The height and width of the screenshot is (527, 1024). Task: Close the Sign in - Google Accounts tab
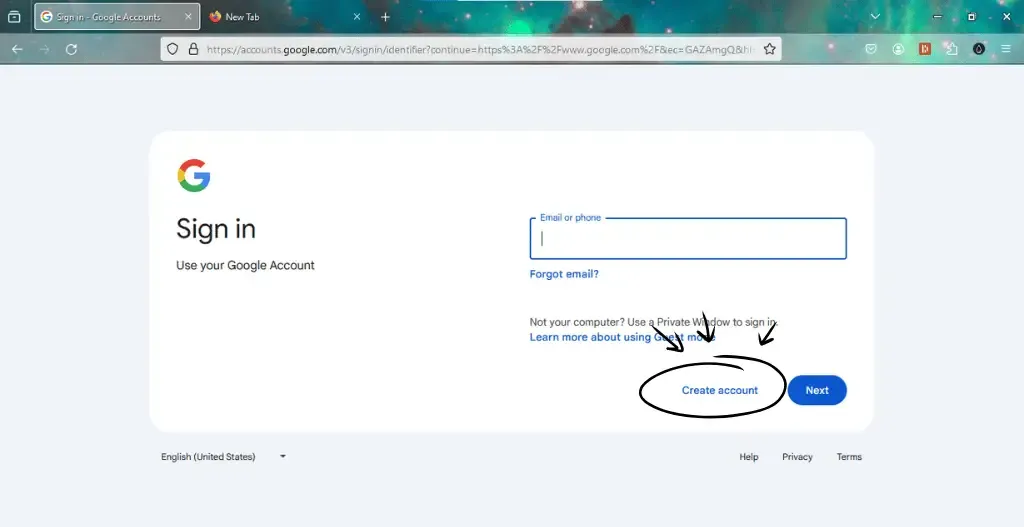point(185,17)
